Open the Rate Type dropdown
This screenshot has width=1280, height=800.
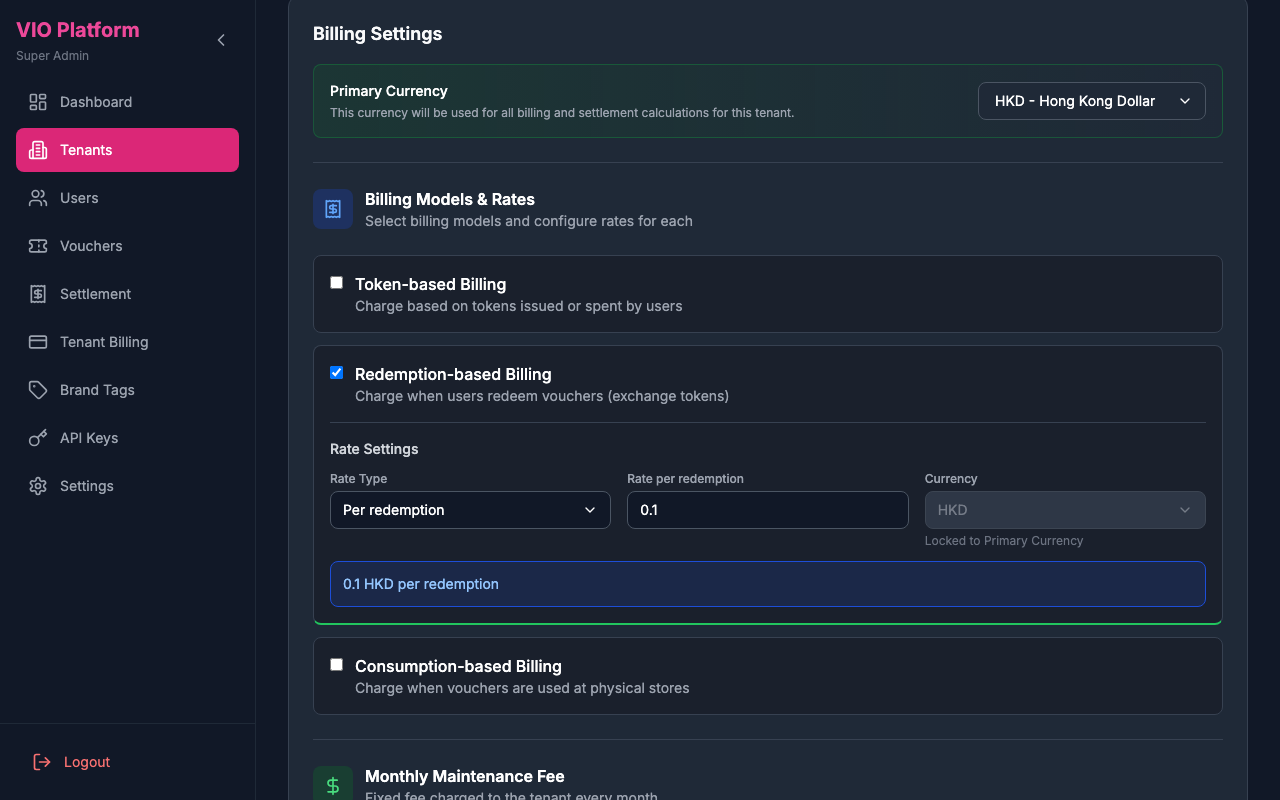(x=470, y=509)
